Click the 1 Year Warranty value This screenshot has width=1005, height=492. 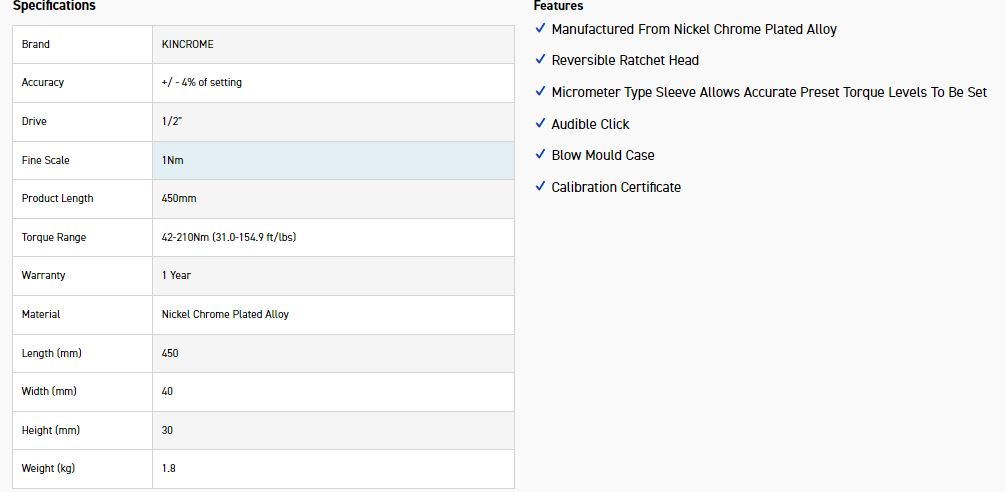point(176,275)
